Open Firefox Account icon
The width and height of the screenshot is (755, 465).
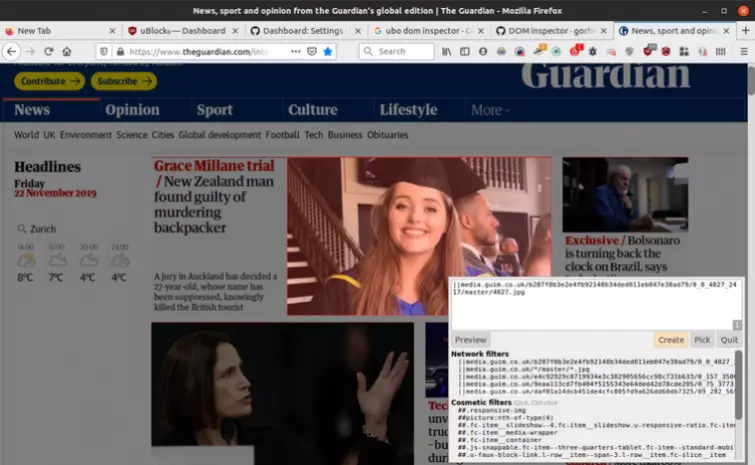[483, 52]
